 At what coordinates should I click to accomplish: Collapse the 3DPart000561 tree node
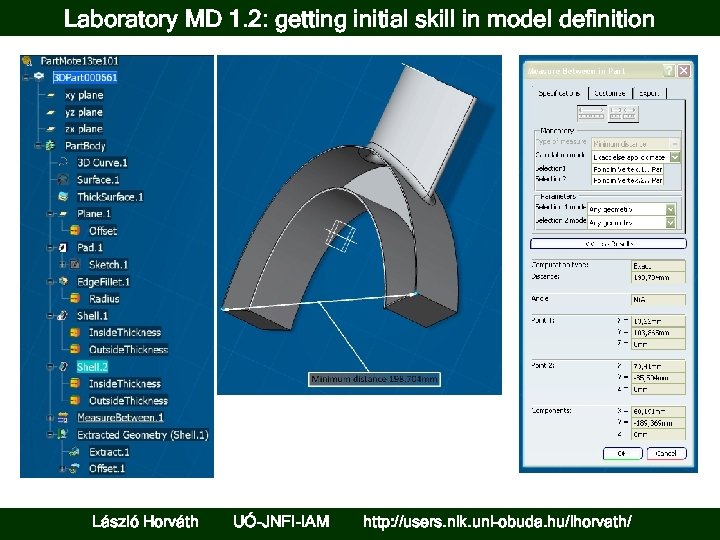point(27,77)
